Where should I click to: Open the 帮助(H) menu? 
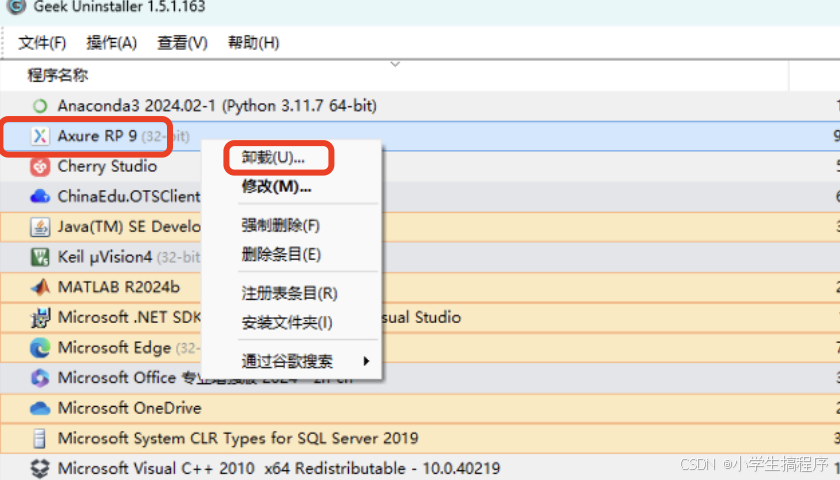tap(253, 43)
